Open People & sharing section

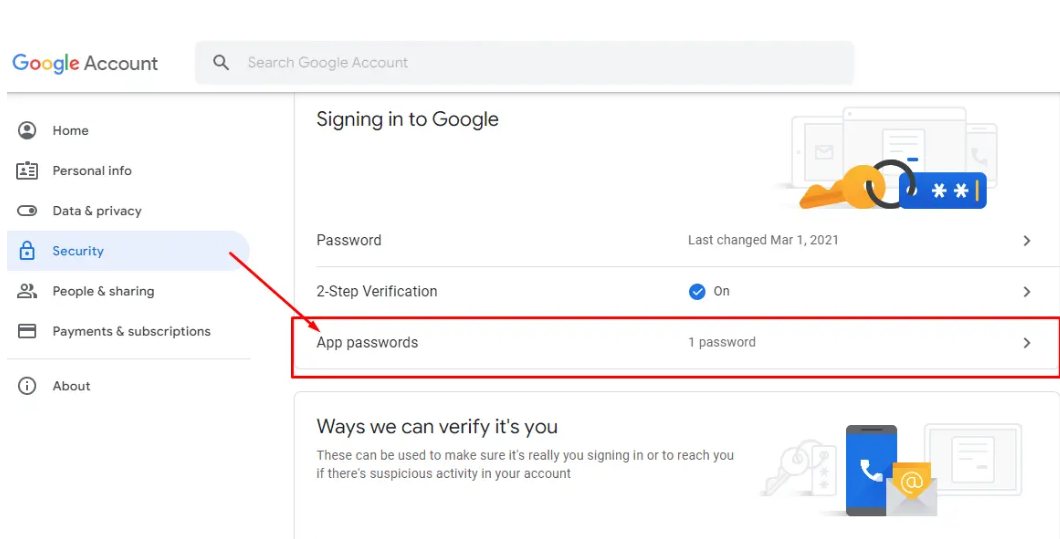click(x=103, y=291)
